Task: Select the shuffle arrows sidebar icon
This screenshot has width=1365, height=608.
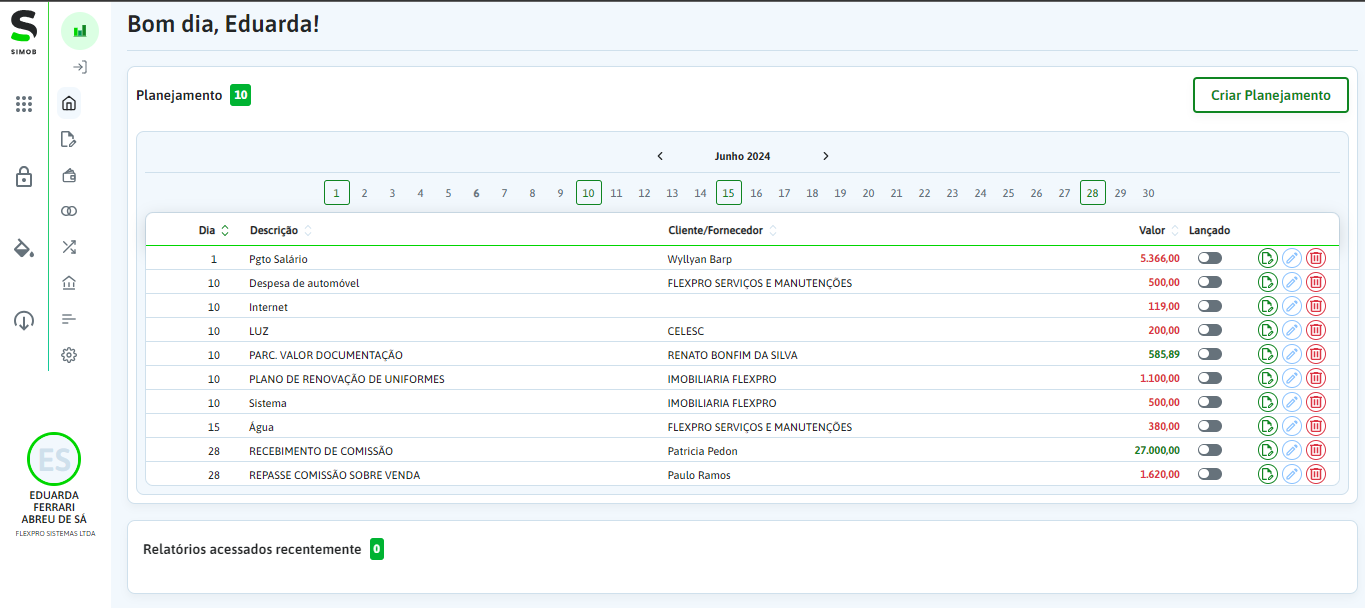Action: click(69, 247)
